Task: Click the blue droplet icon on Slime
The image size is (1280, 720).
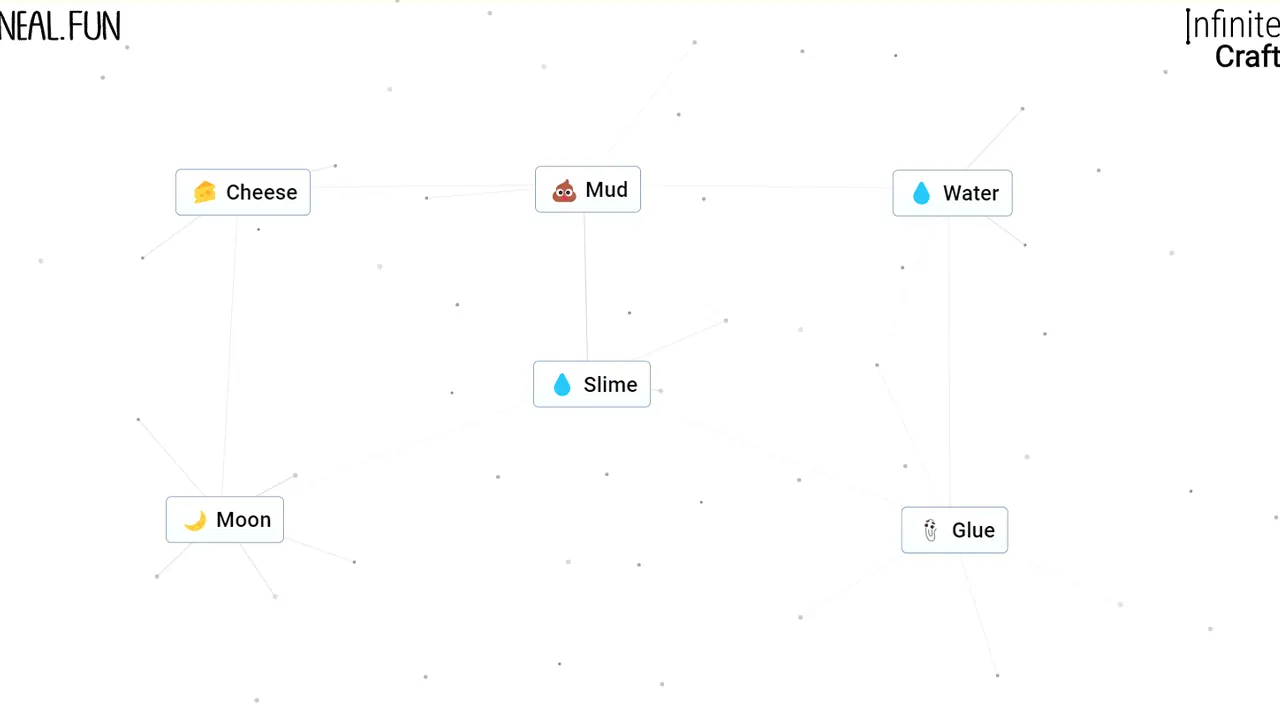Action: tap(562, 385)
